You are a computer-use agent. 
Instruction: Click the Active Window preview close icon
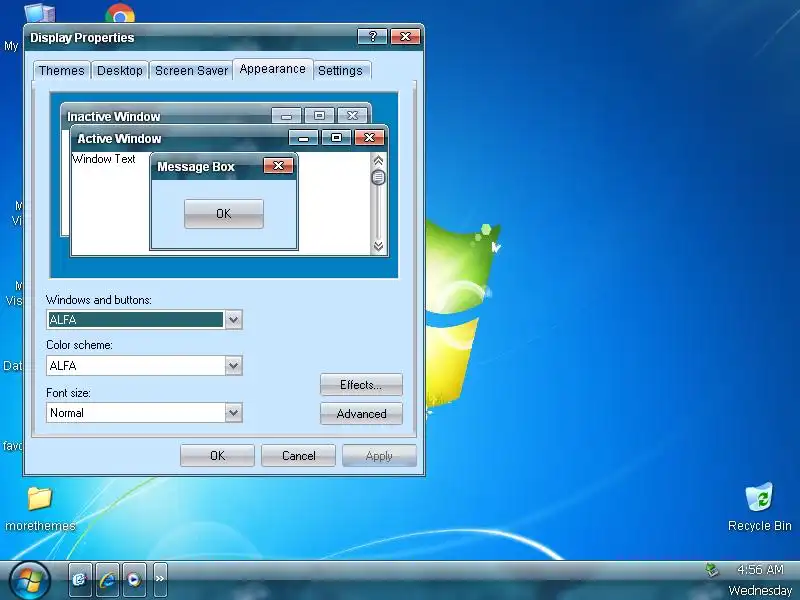369,138
